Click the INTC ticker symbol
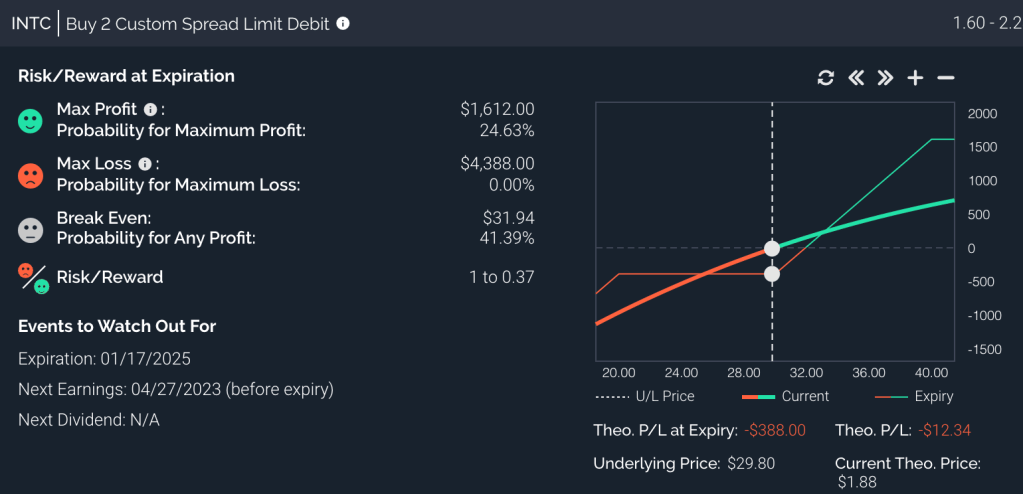The width and height of the screenshot is (1023, 494). [x=30, y=23]
